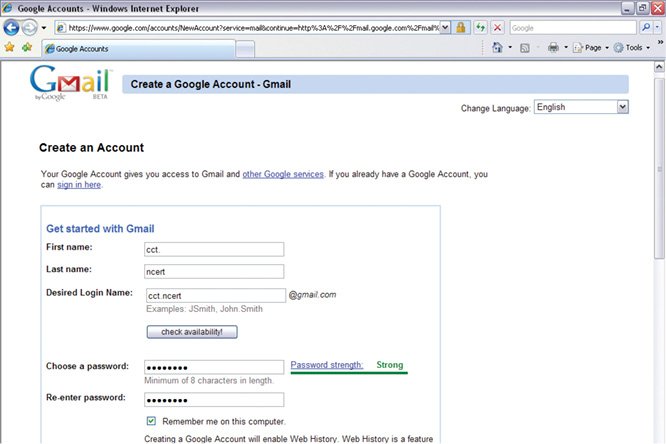
Task: Click the red Stop loading icon
Action: point(497,28)
